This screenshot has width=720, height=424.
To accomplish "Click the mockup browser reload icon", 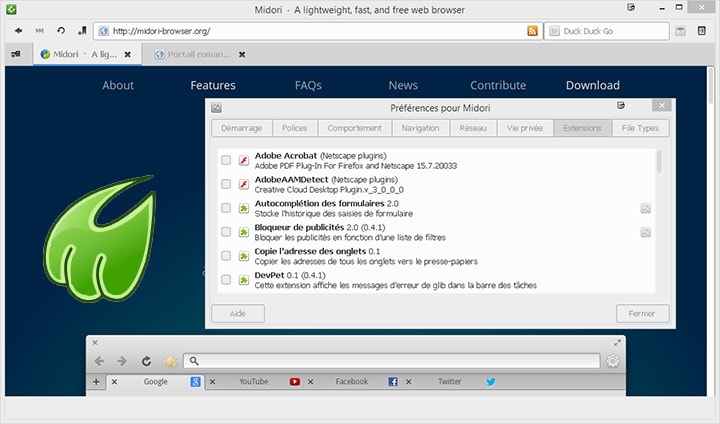I will 146,361.
